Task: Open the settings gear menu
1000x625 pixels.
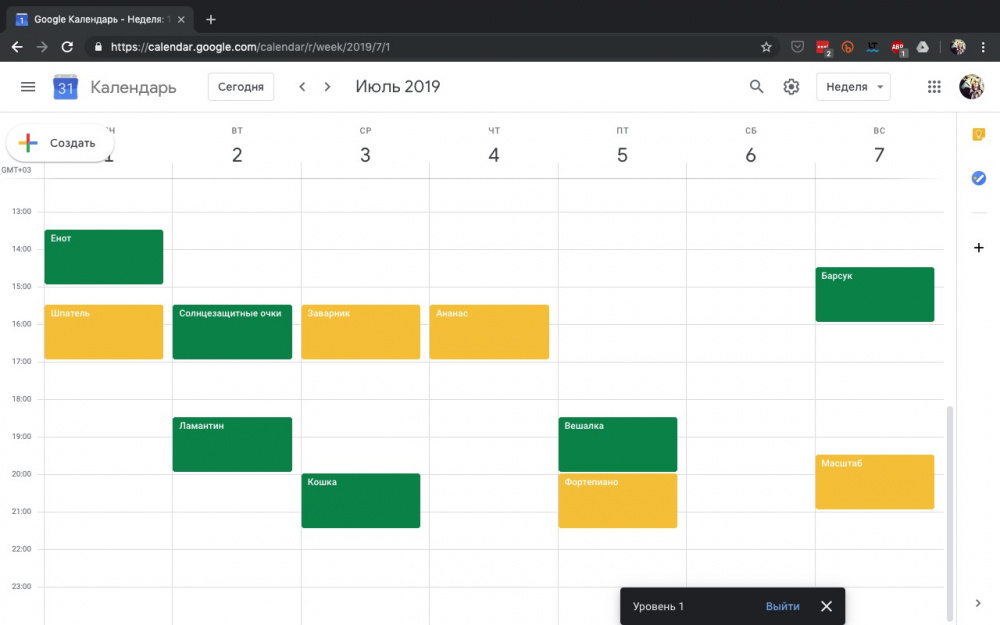Action: pyautogui.click(x=791, y=87)
